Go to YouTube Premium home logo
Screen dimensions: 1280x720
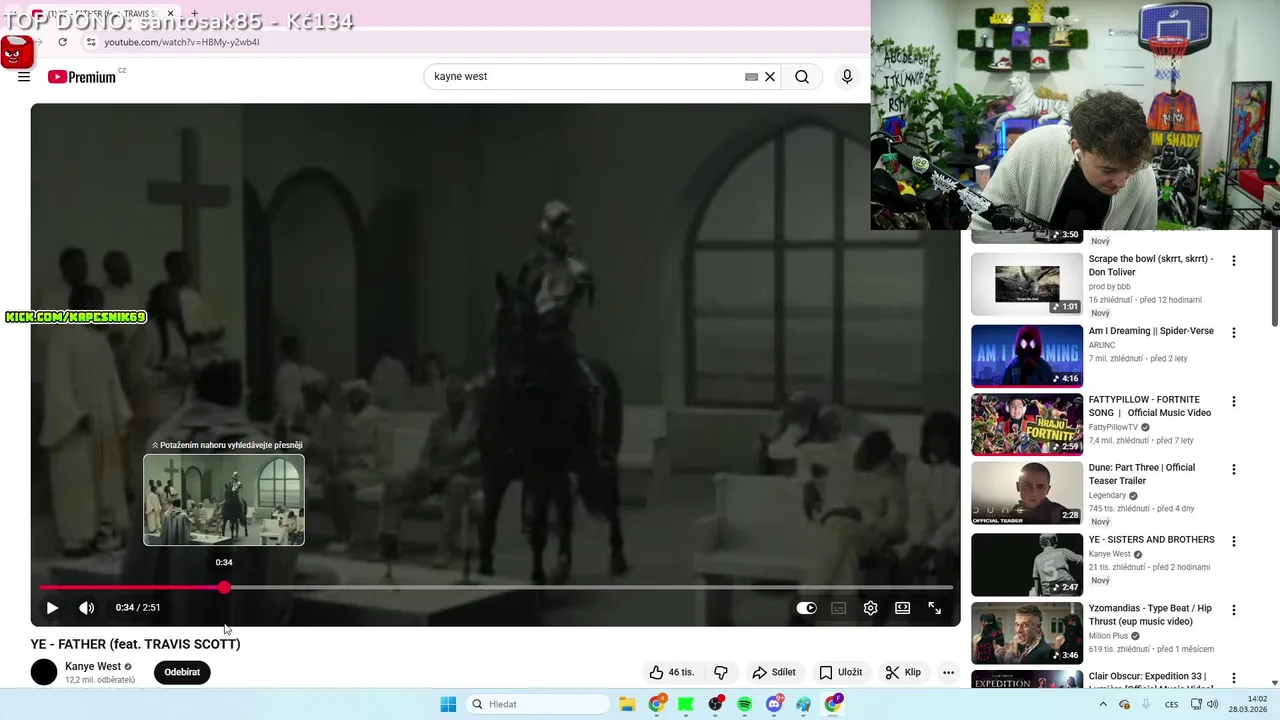[x=82, y=77]
